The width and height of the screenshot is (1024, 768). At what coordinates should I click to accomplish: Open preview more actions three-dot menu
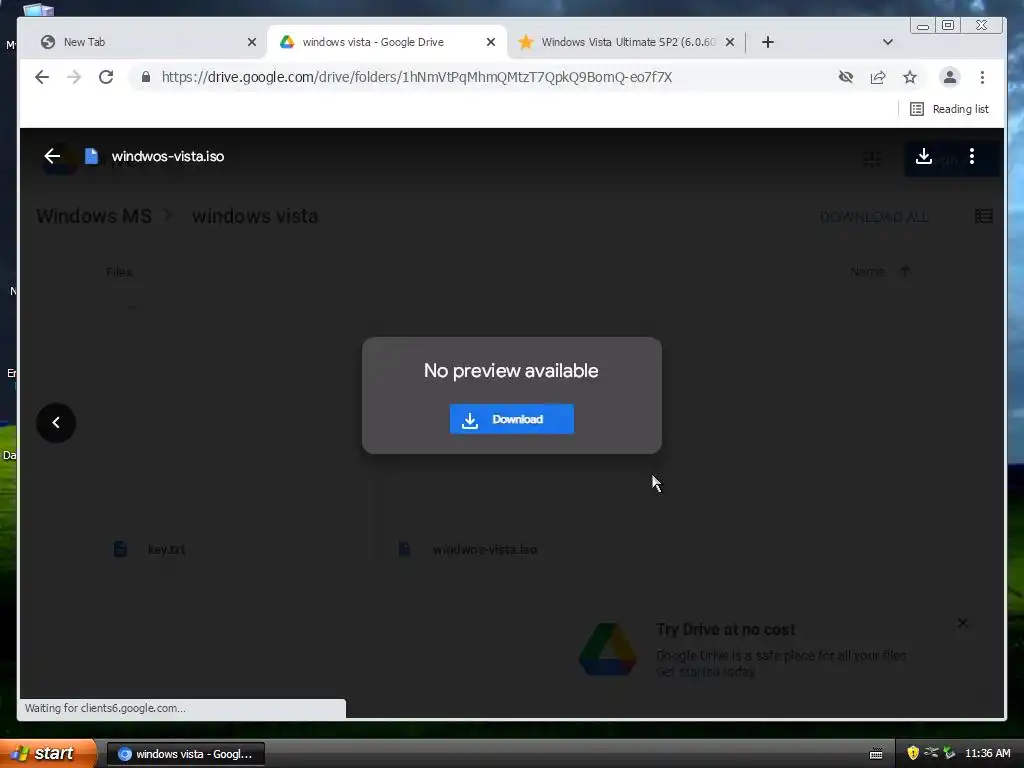tap(972, 156)
